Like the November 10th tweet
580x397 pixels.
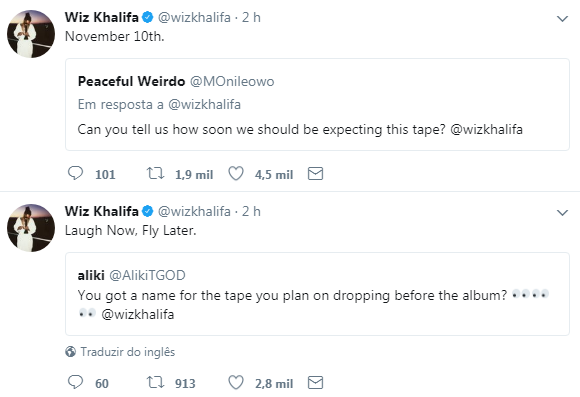pyautogui.click(x=236, y=174)
